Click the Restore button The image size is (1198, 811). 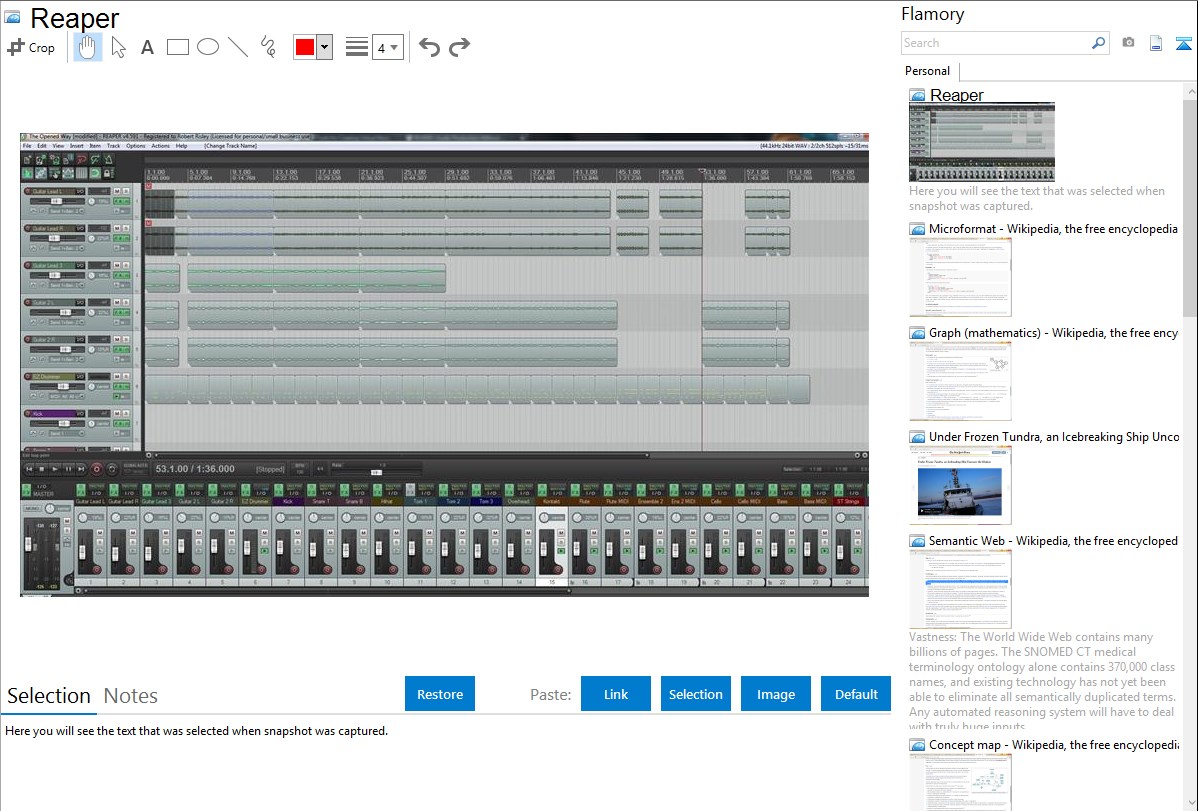440,694
